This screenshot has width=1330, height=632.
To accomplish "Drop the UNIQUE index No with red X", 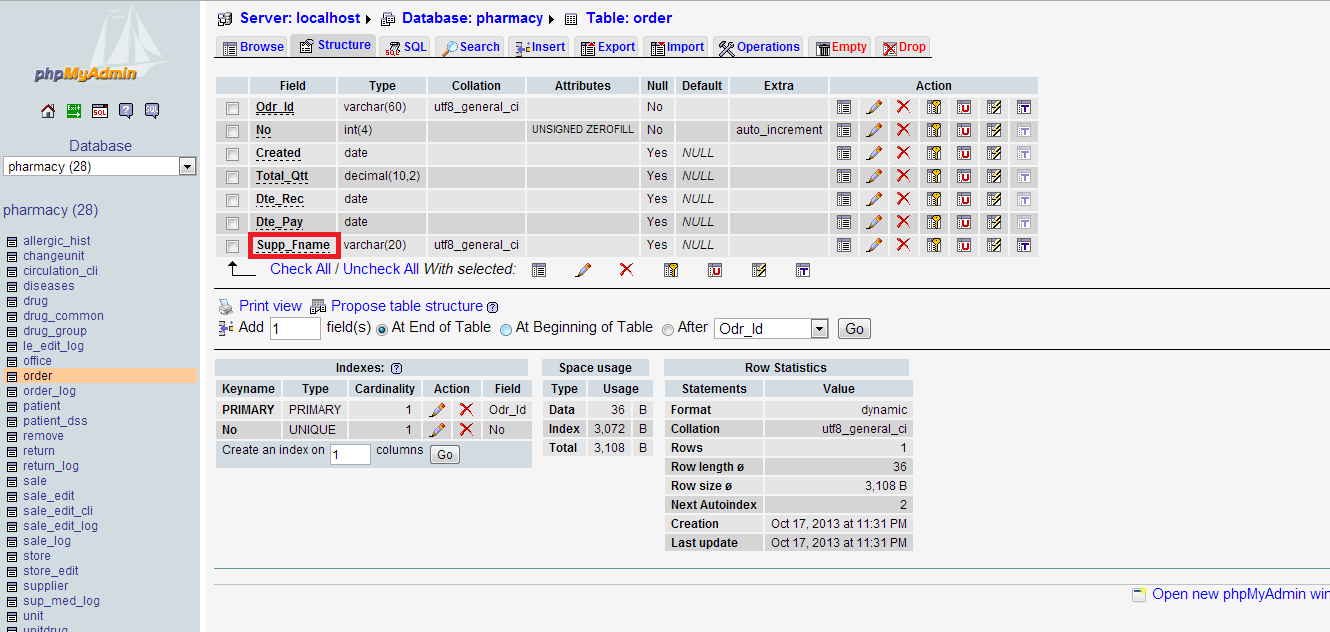I will click(466, 429).
